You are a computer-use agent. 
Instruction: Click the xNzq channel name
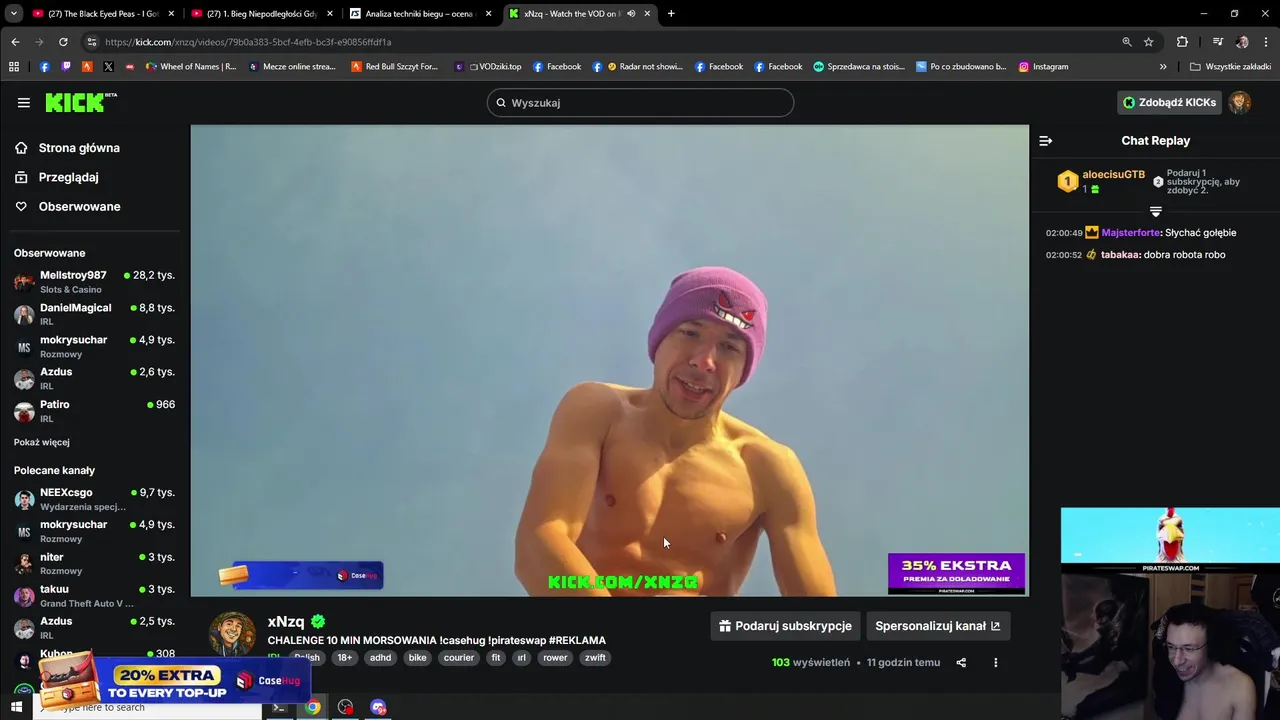(x=286, y=621)
